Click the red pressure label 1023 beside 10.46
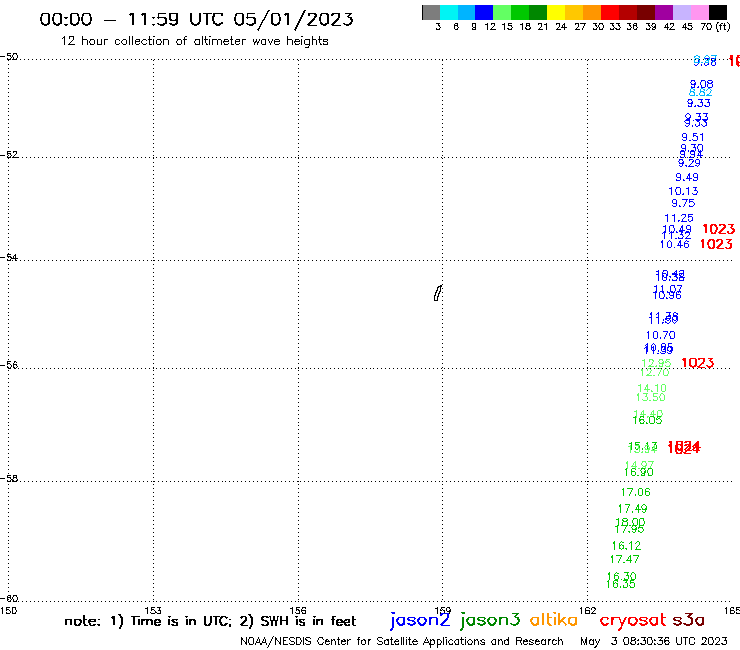This screenshot has height=650, width=740. click(716, 244)
